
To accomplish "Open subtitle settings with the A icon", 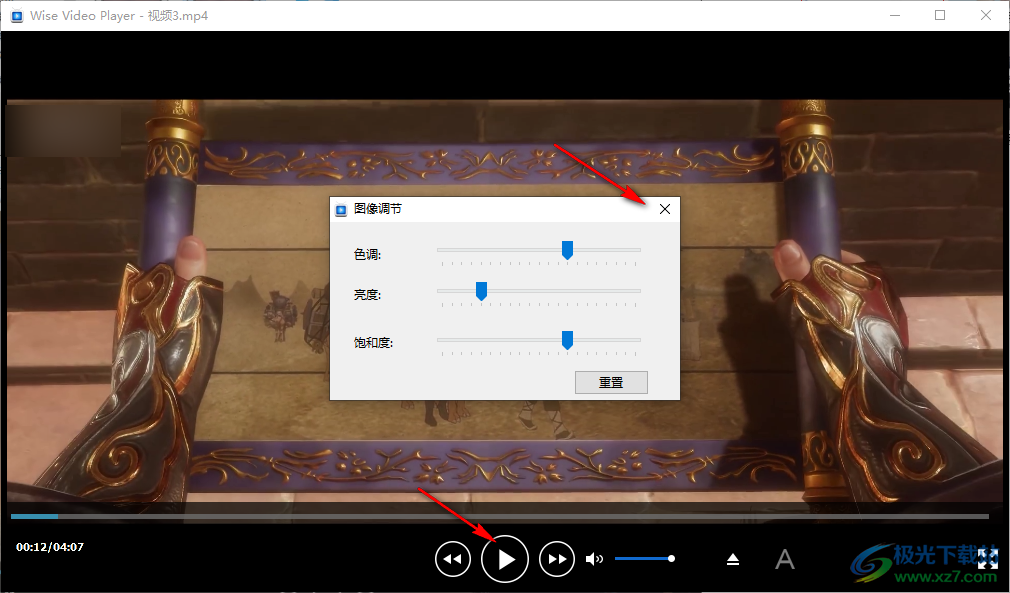I will (785, 559).
